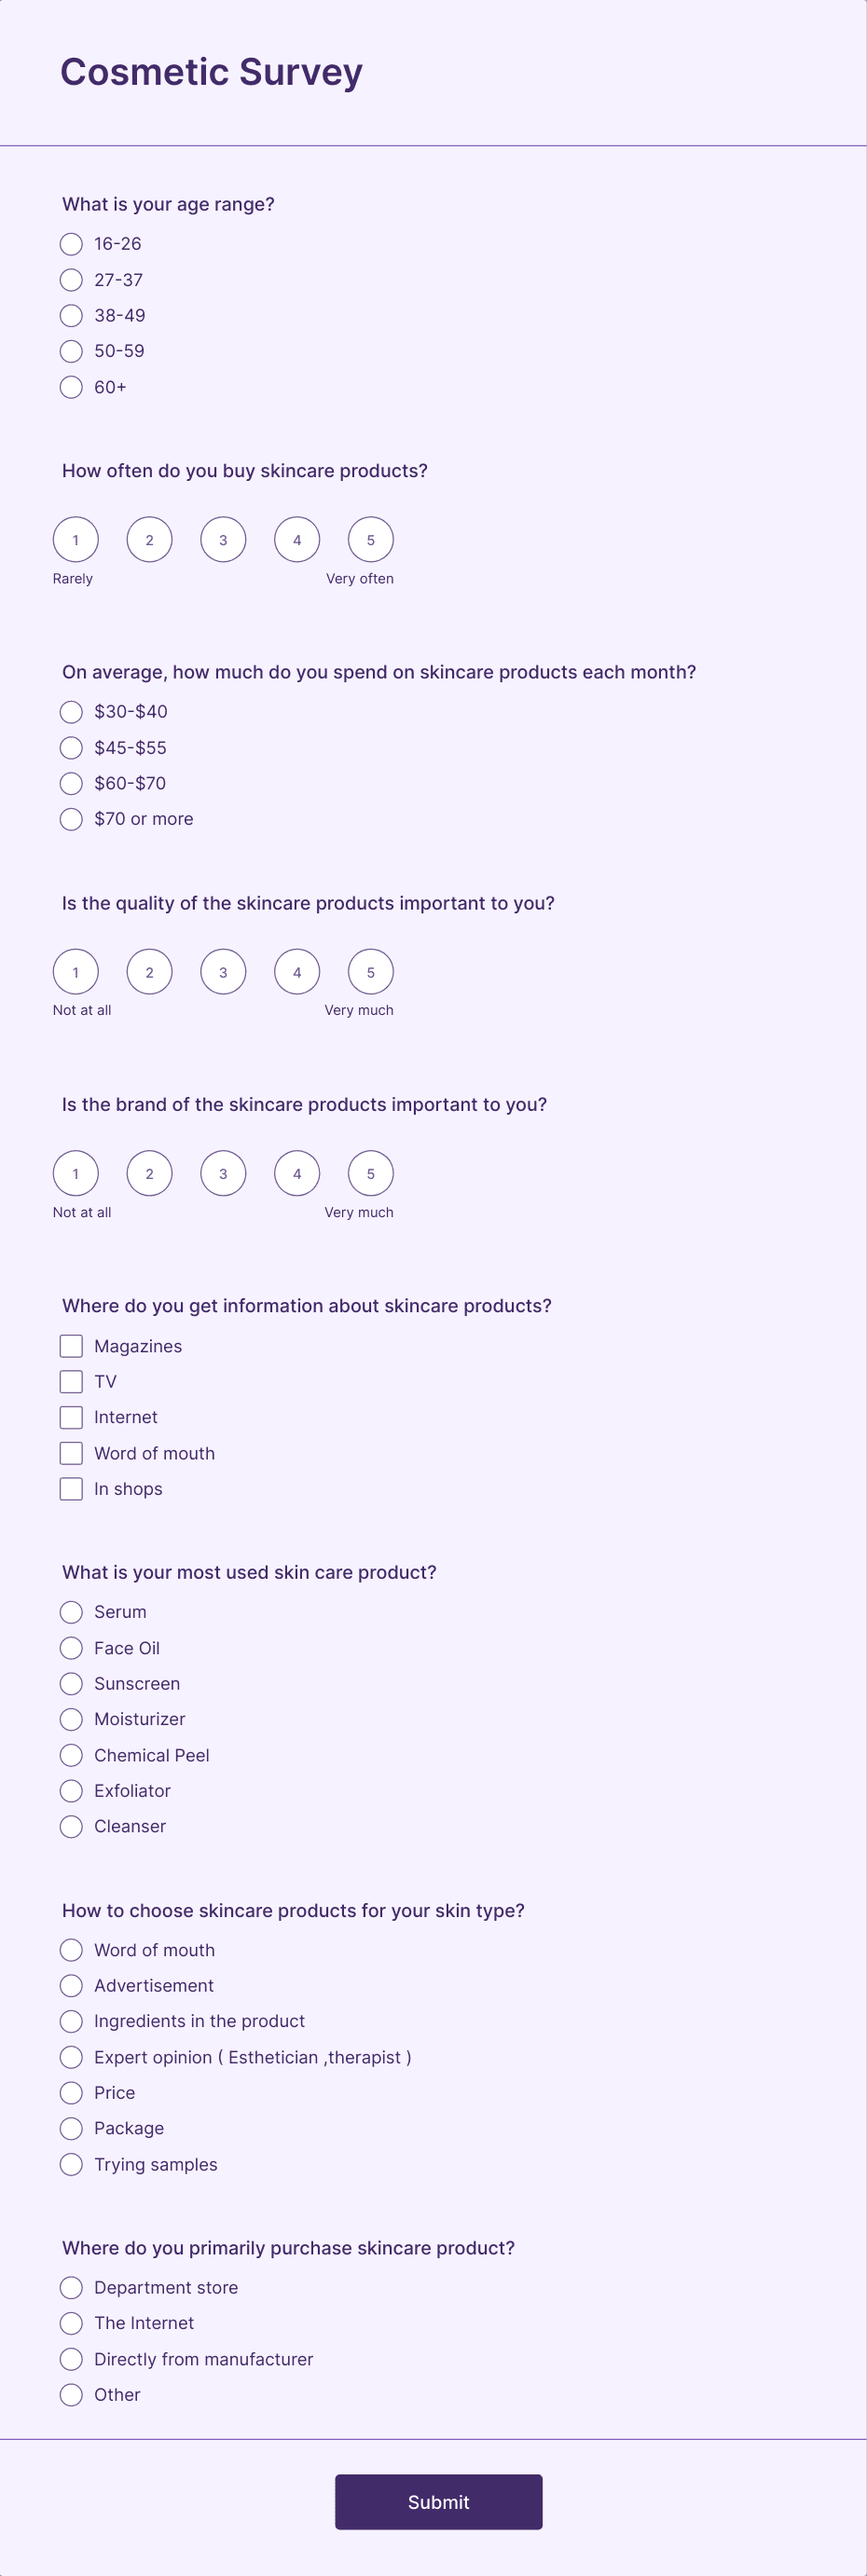Screen dimensions: 867x2576
Task: Select Expert opinion option
Action: click(x=71, y=2057)
